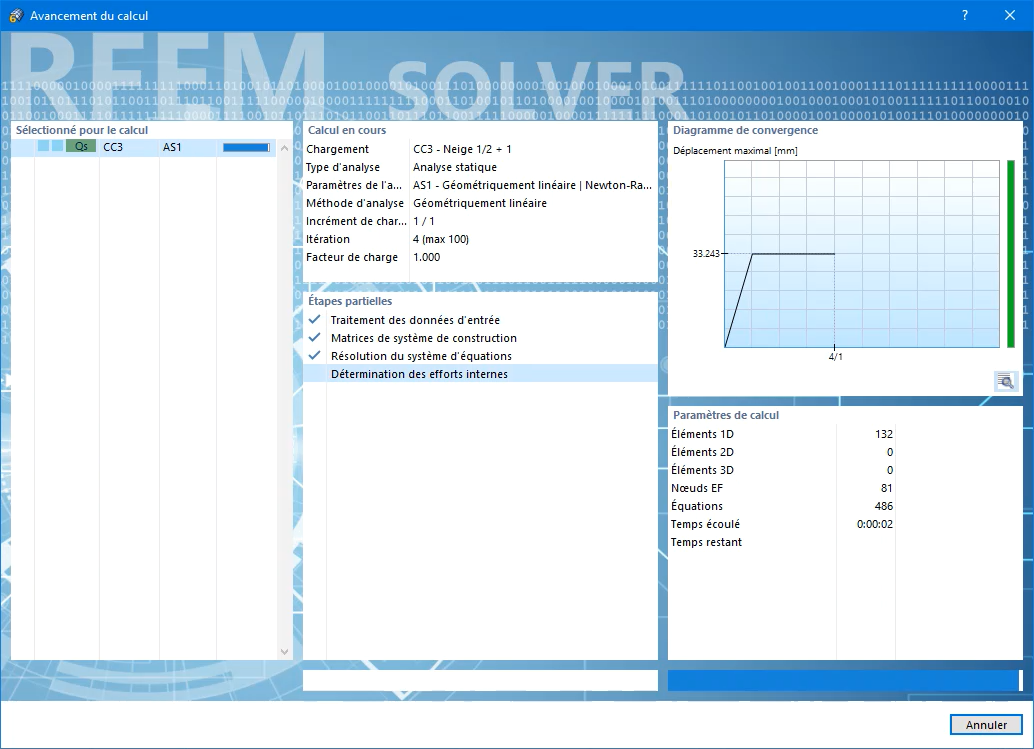The image size is (1034, 749).
Task: Click the empty status field beside the progress bar
Action: click(480, 680)
